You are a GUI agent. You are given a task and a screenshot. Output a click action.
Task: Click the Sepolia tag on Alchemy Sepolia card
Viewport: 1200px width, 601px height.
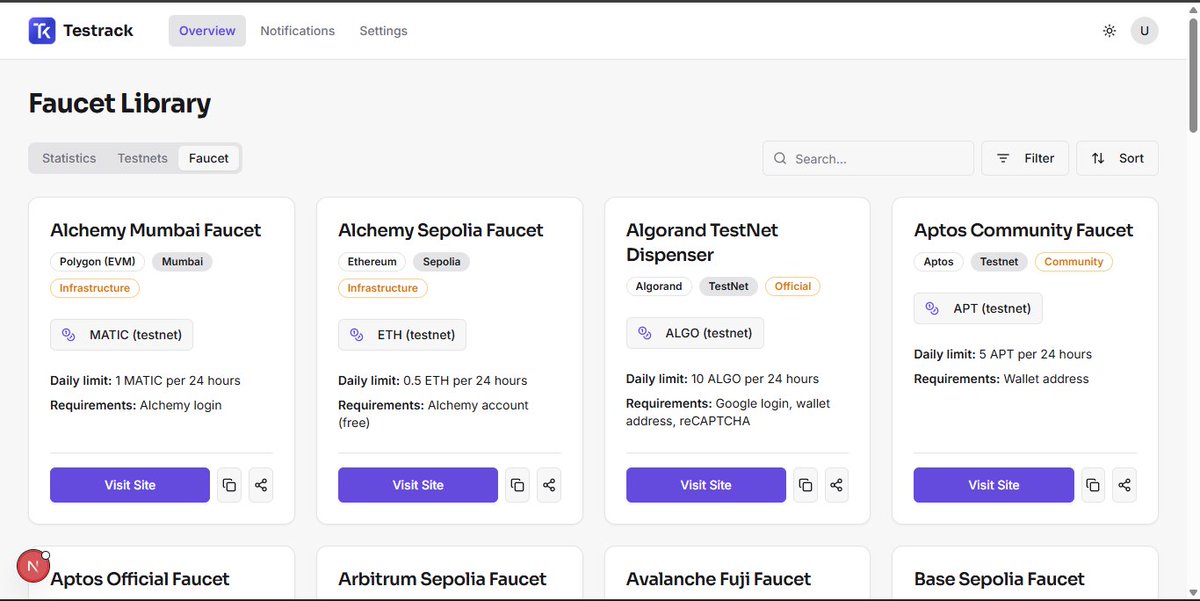coord(442,262)
